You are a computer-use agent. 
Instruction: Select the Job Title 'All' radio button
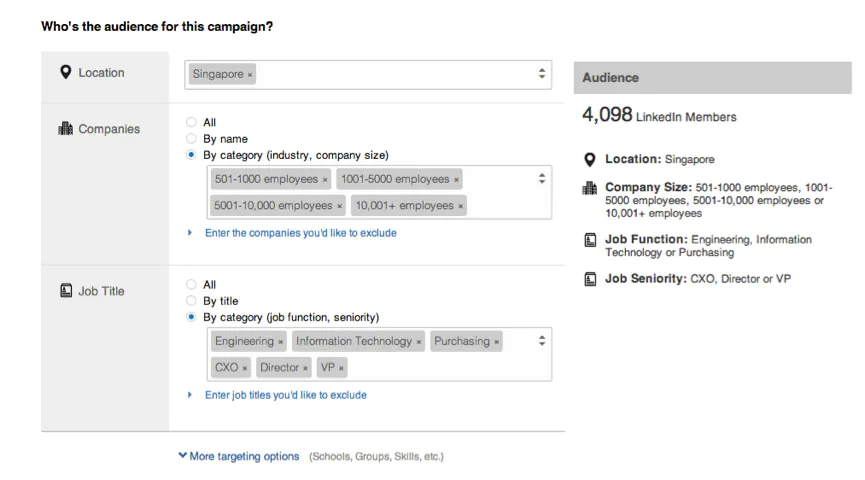click(191, 284)
